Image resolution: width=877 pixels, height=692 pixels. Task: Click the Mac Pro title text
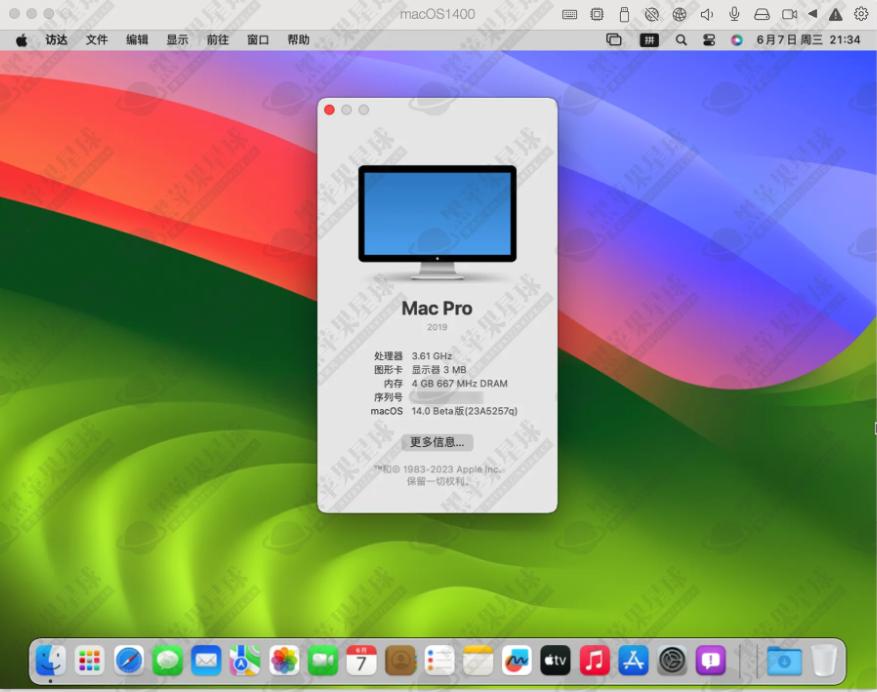point(437,308)
